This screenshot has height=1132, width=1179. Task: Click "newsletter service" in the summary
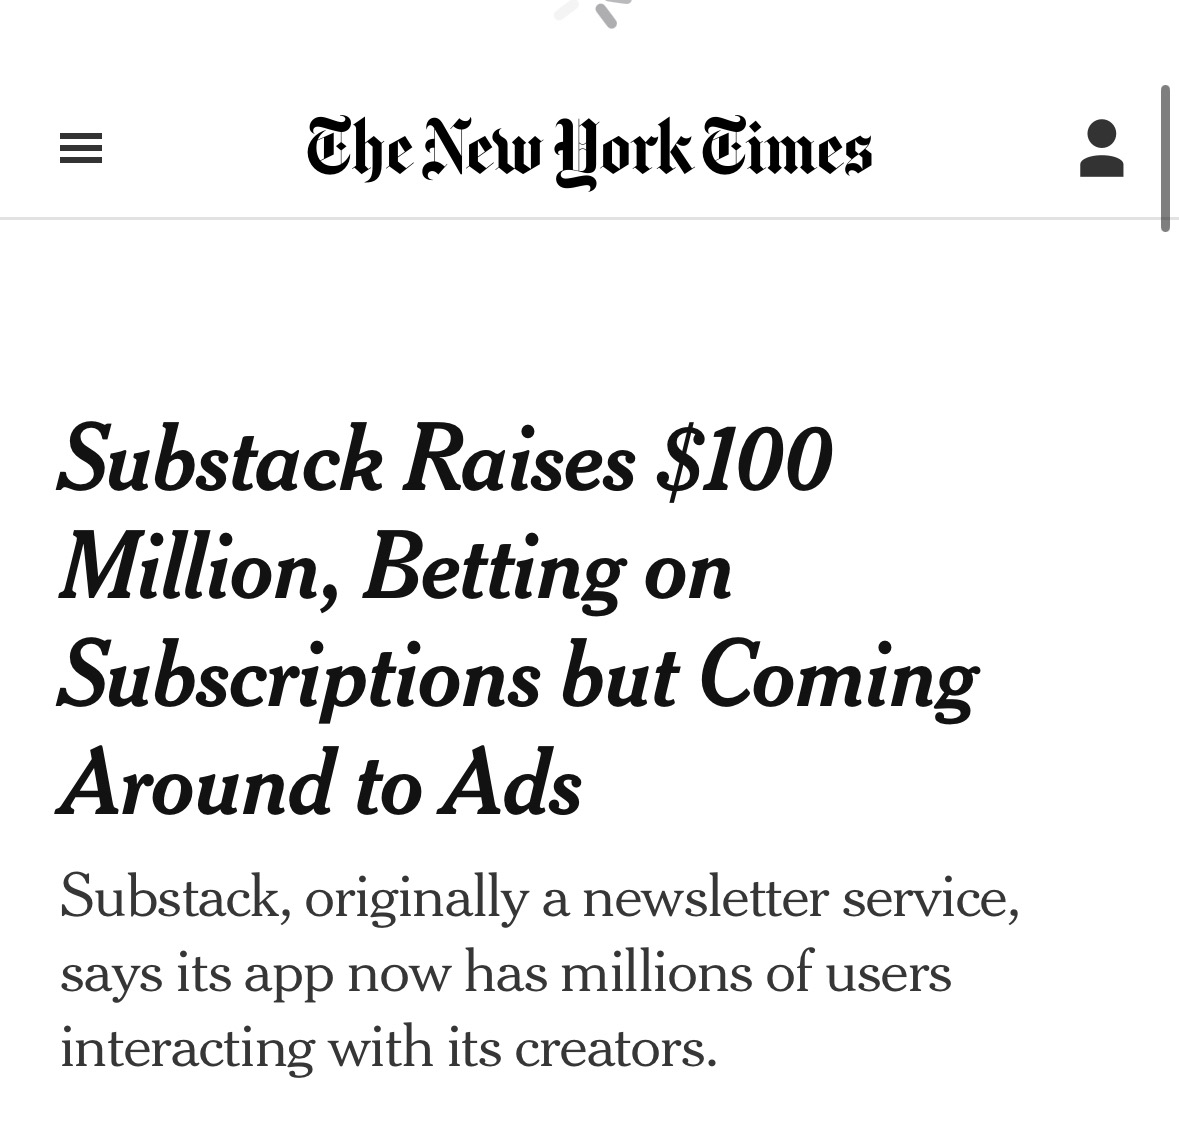tap(800, 896)
